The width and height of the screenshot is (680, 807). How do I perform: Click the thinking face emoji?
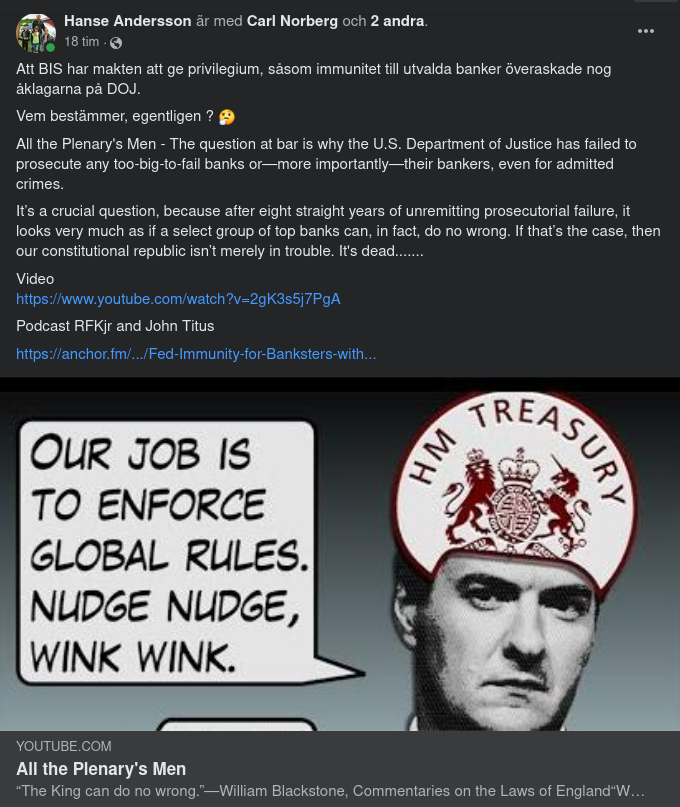pyautogui.click(x=226, y=117)
